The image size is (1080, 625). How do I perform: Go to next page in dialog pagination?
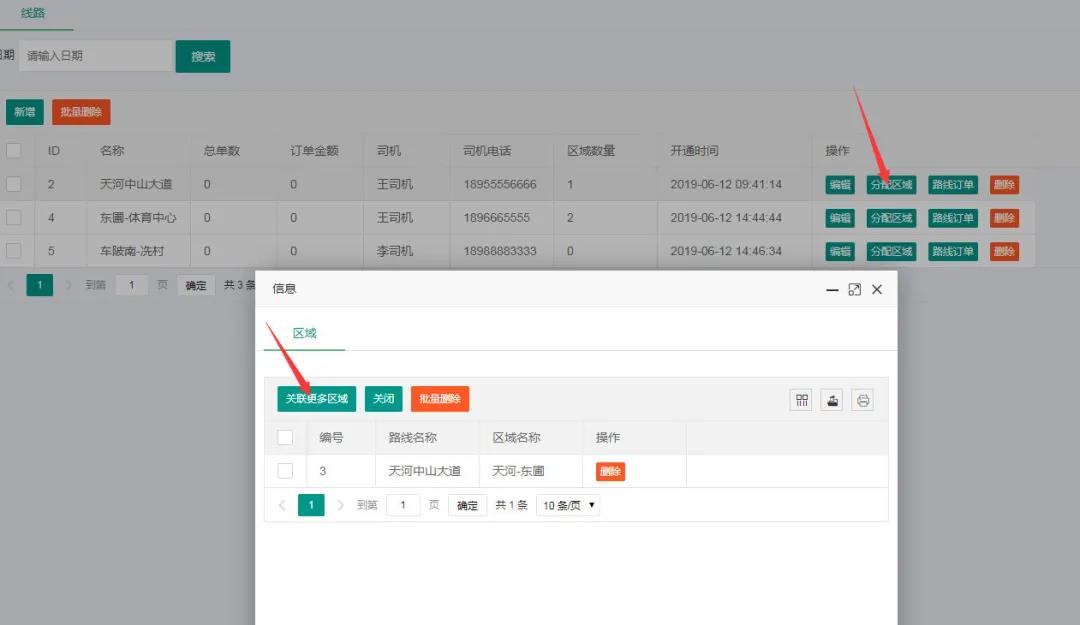(x=341, y=505)
